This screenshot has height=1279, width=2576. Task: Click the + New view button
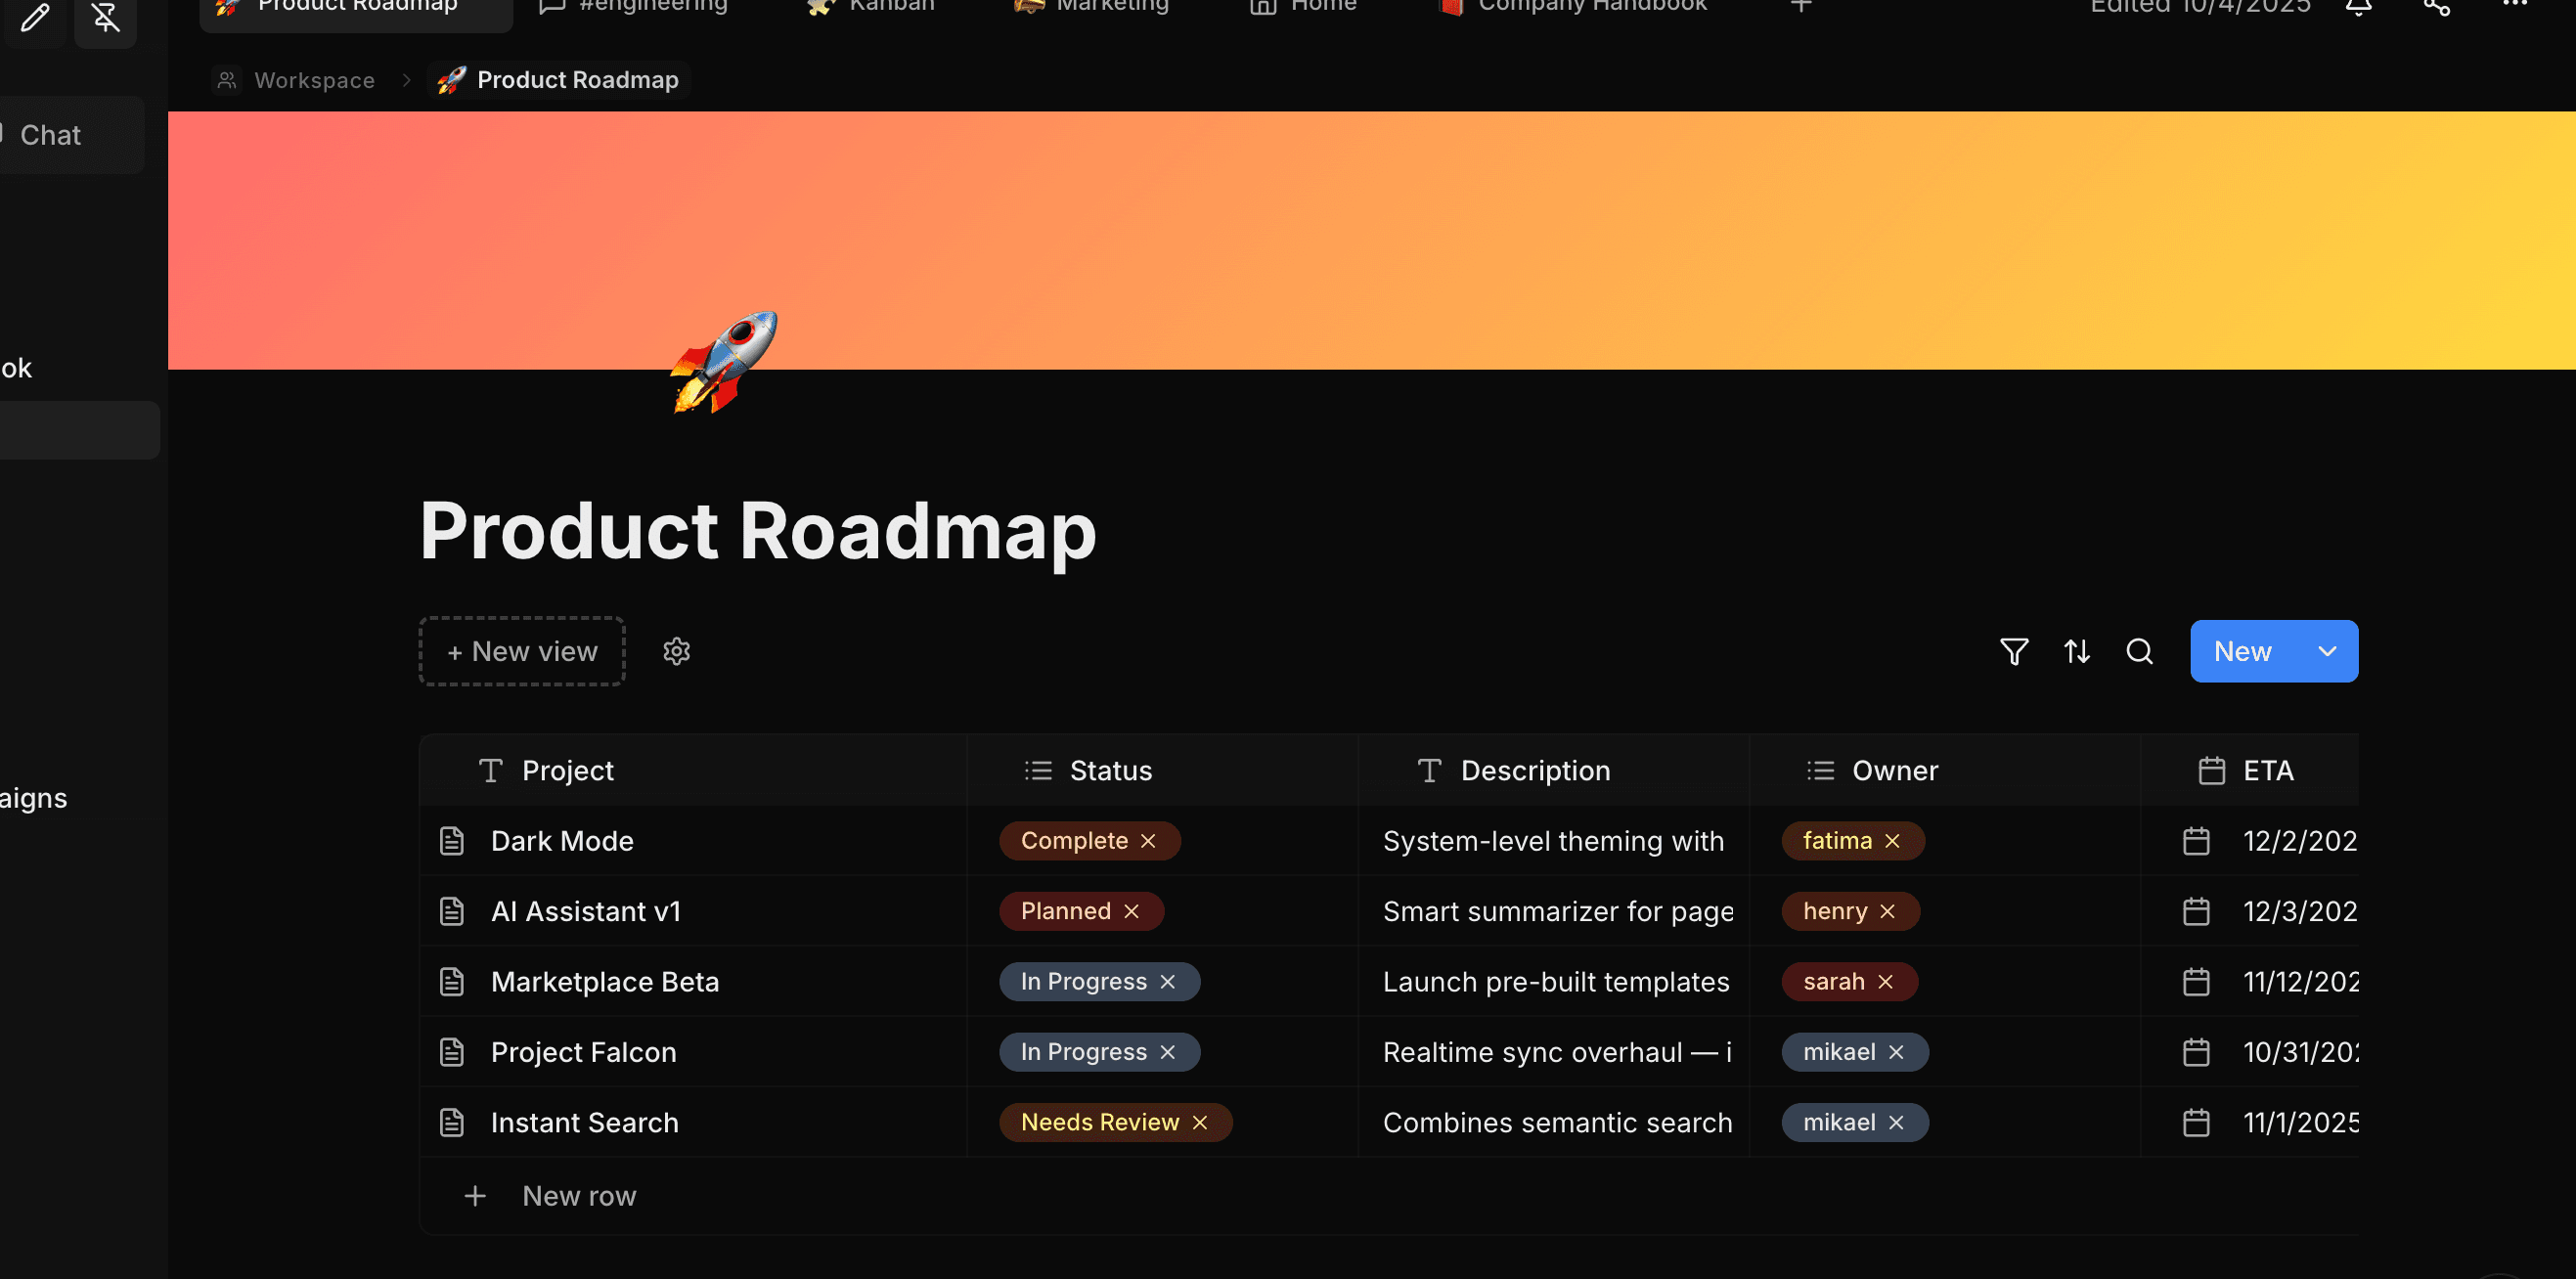[x=522, y=652]
